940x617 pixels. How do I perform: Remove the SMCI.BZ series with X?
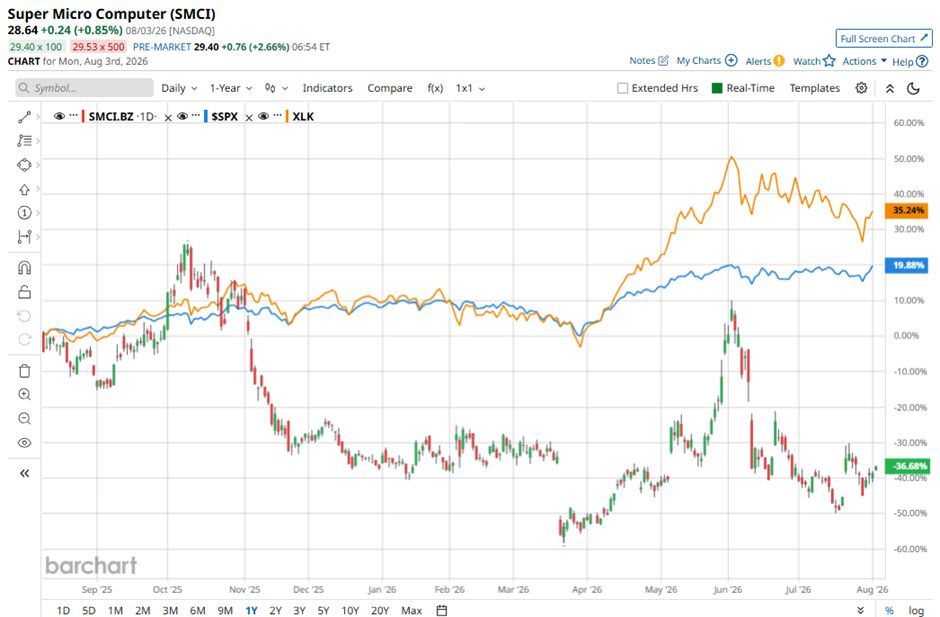tap(168, 118)
